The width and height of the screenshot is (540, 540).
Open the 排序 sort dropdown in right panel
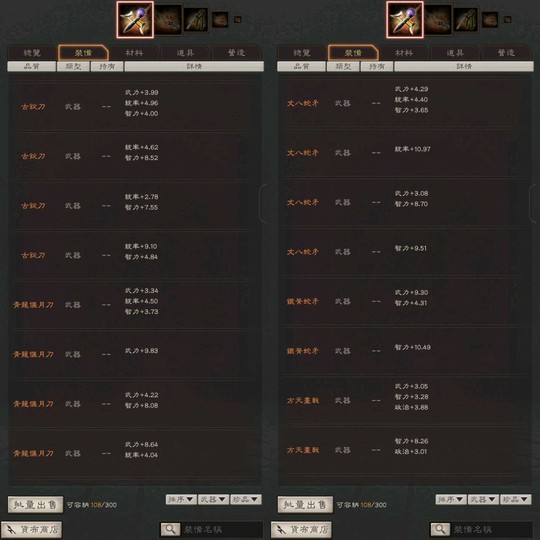(x=451, y=499)
